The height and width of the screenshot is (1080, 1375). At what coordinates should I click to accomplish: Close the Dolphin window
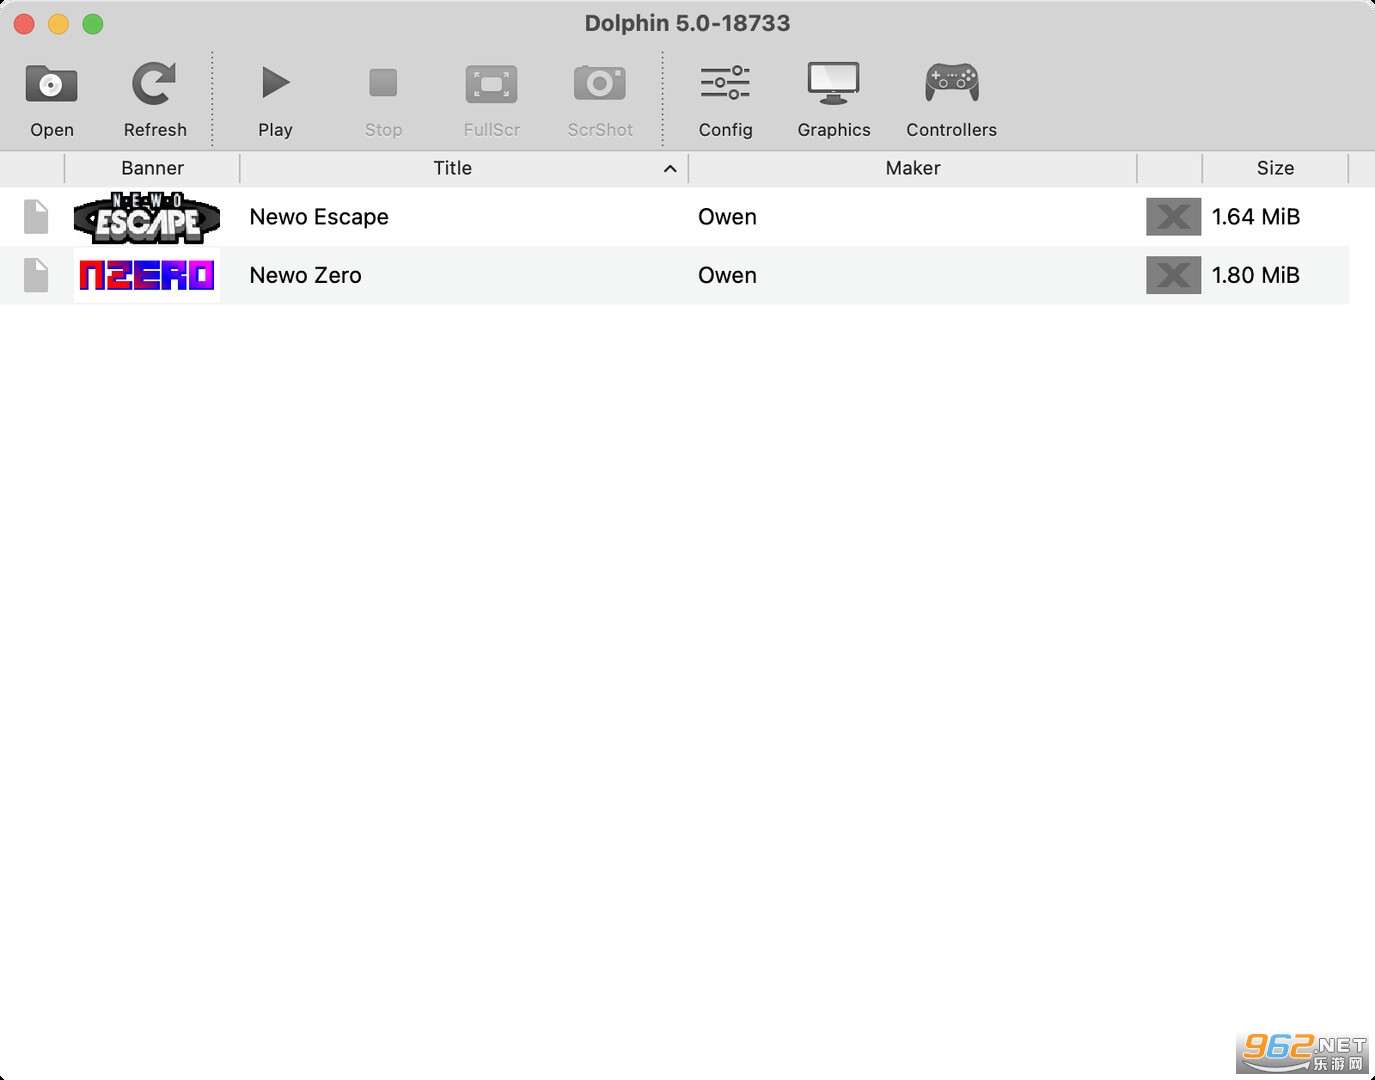tap(25, 24)
